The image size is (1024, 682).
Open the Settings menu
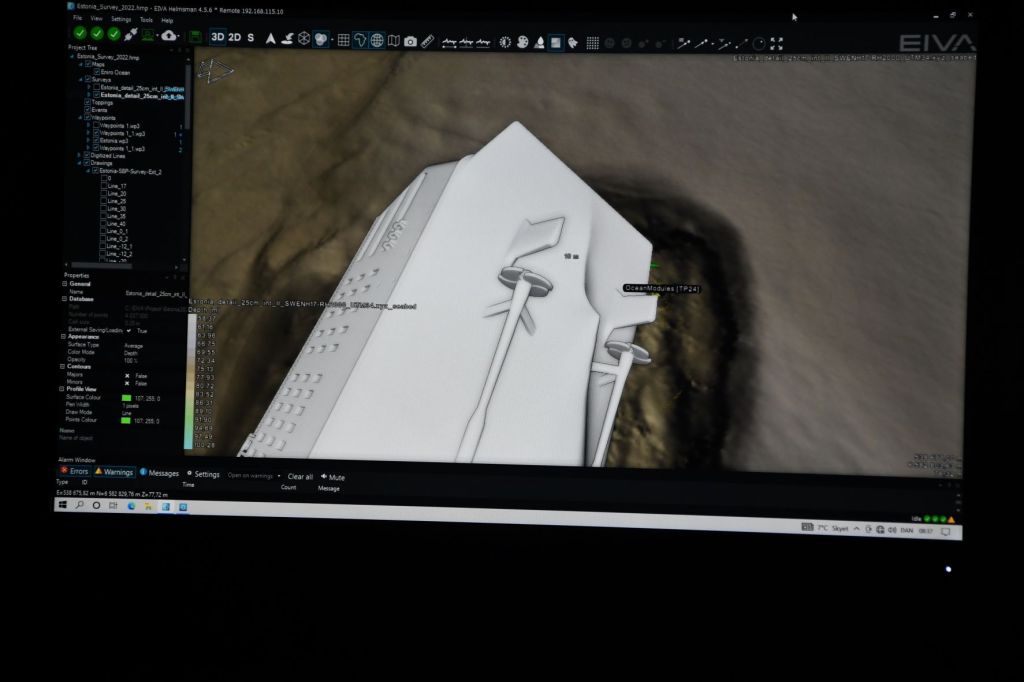[120, 19]
